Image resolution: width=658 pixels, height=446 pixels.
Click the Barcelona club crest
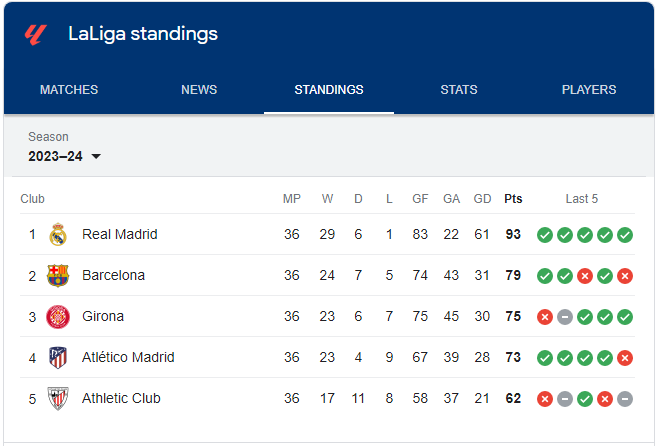(x=58, y=275)
